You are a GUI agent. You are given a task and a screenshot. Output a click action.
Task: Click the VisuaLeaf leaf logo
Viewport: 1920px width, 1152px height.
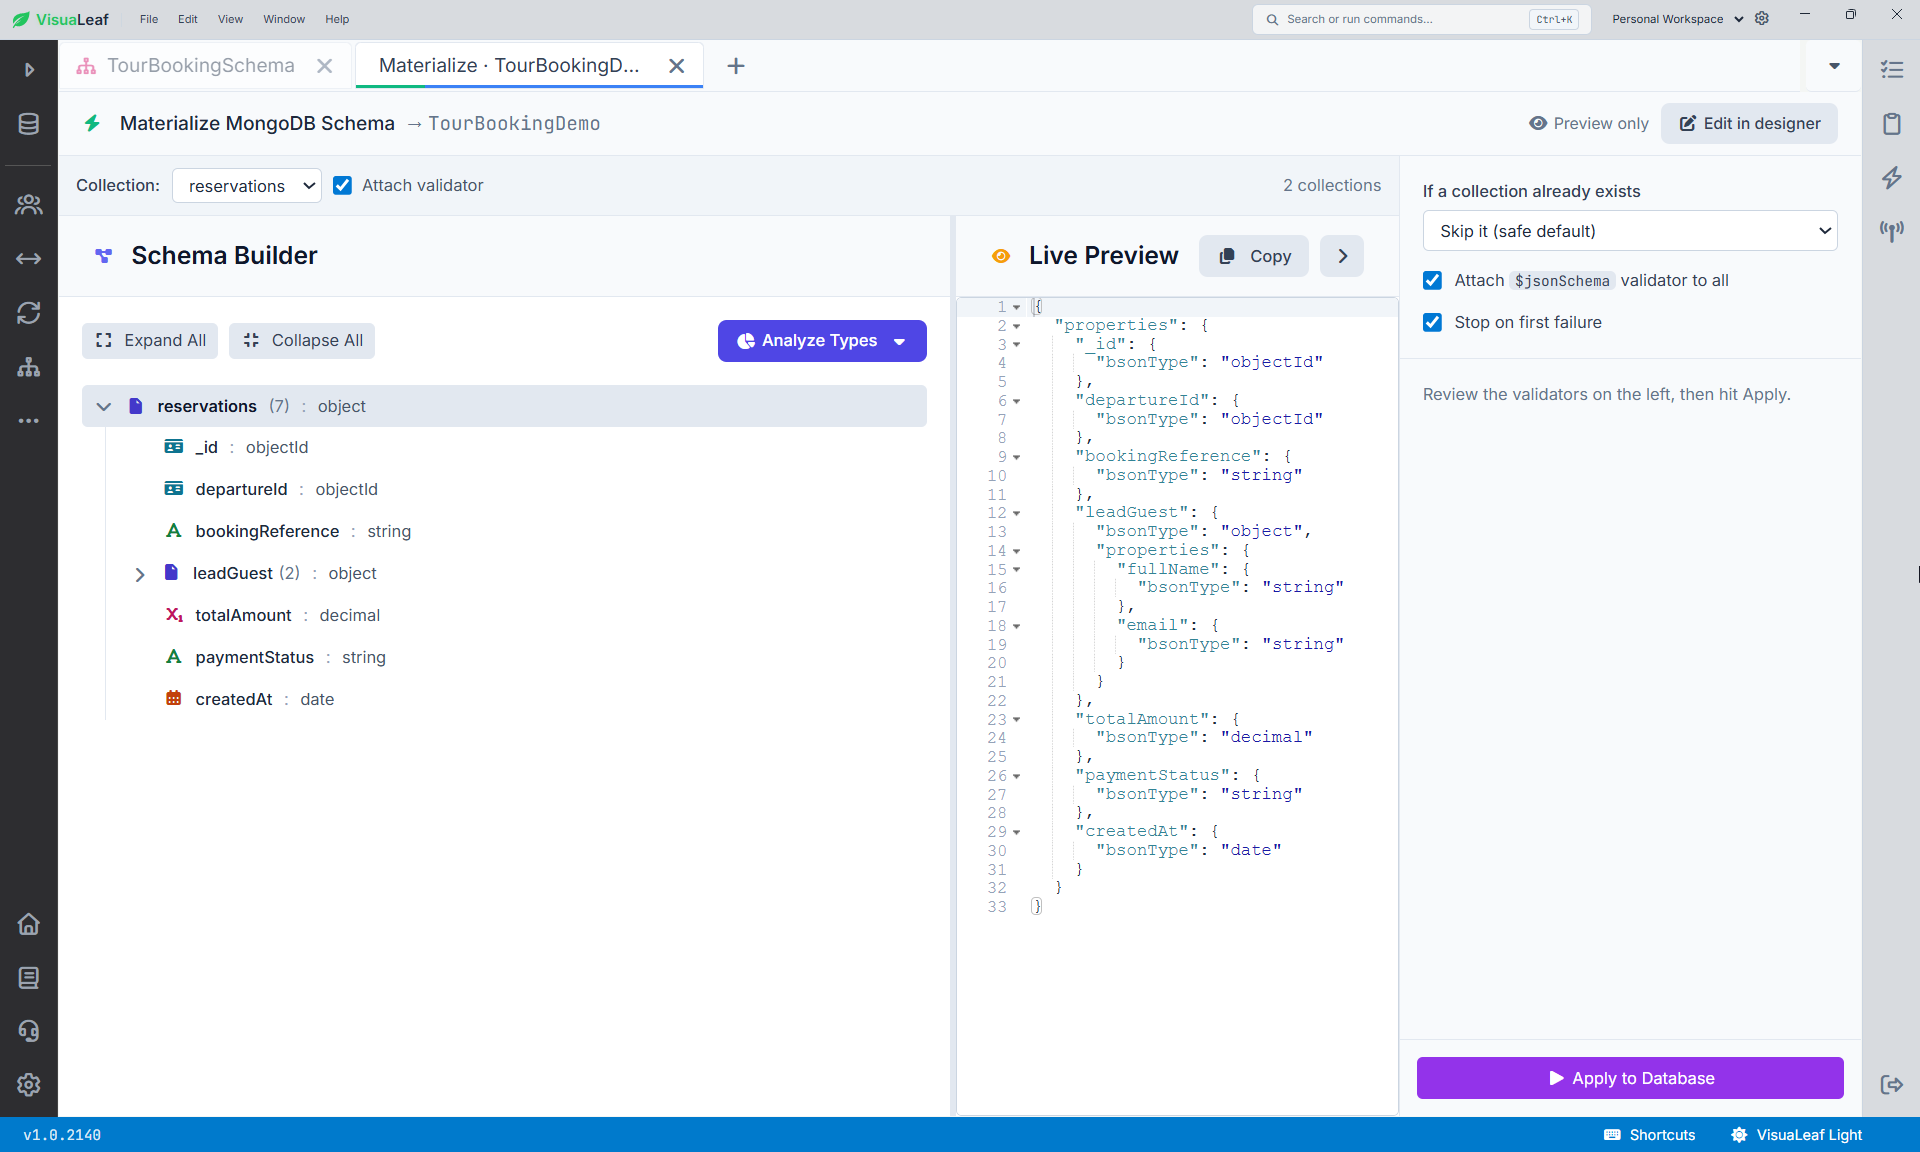(x=21, y=19)
